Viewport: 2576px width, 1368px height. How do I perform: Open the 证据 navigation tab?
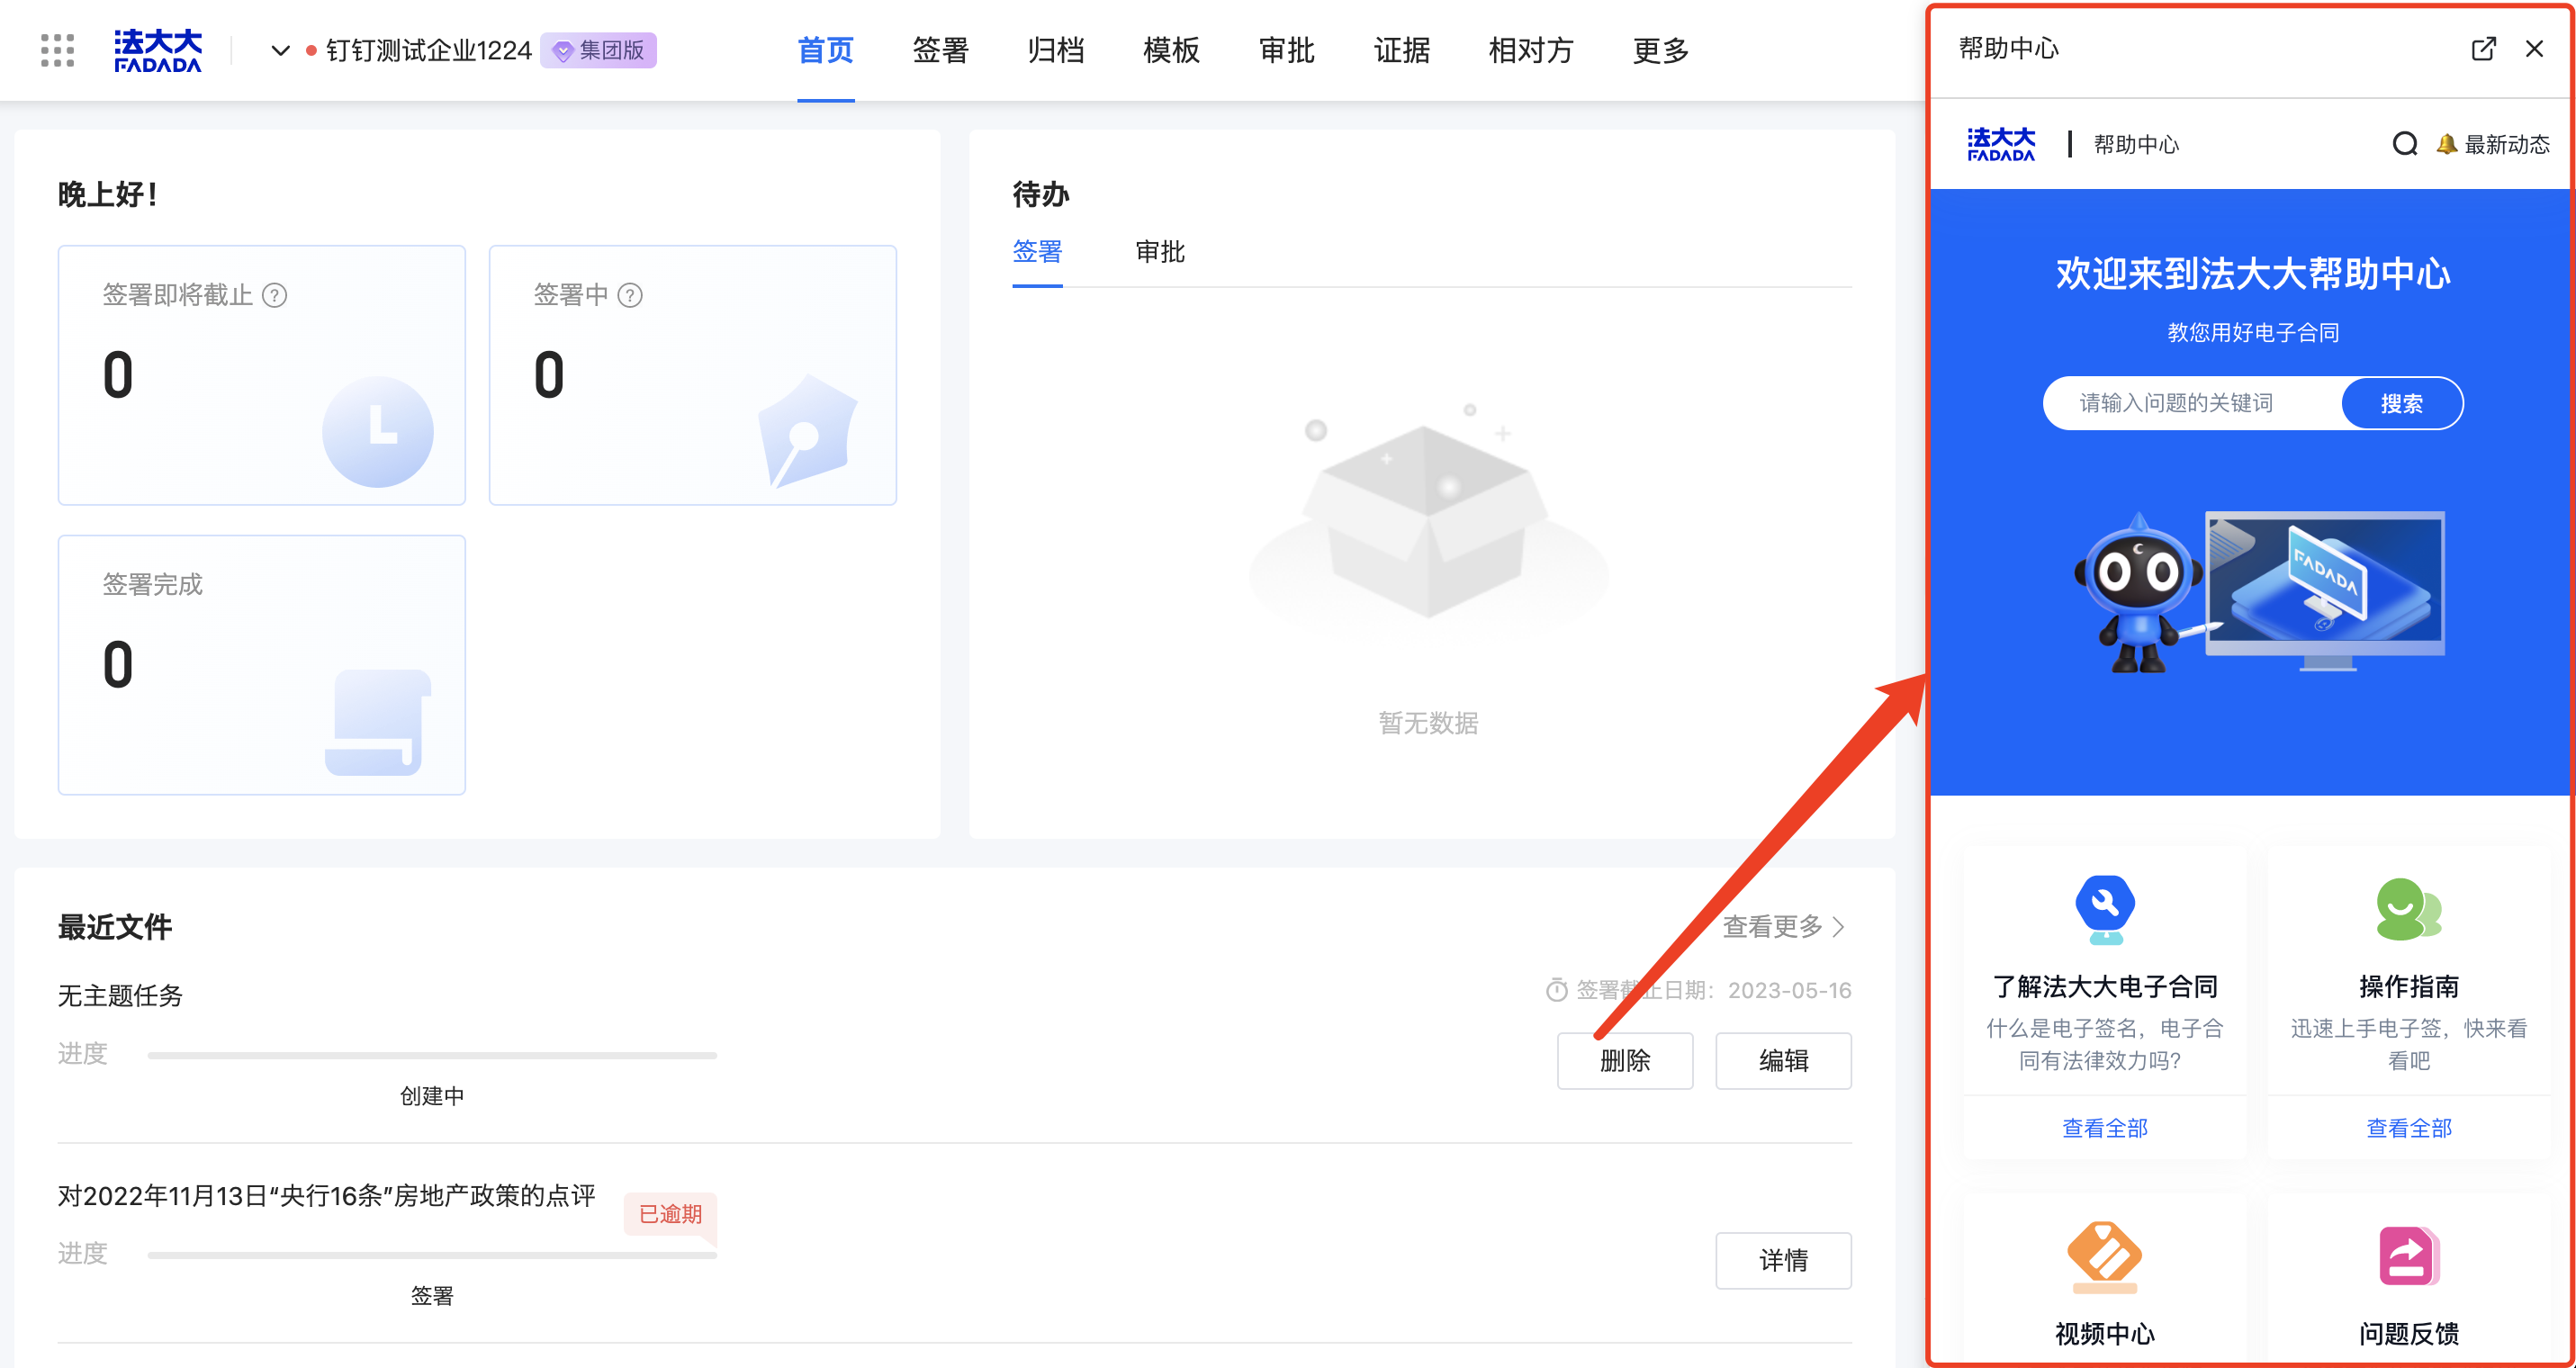pos(1401,50)
